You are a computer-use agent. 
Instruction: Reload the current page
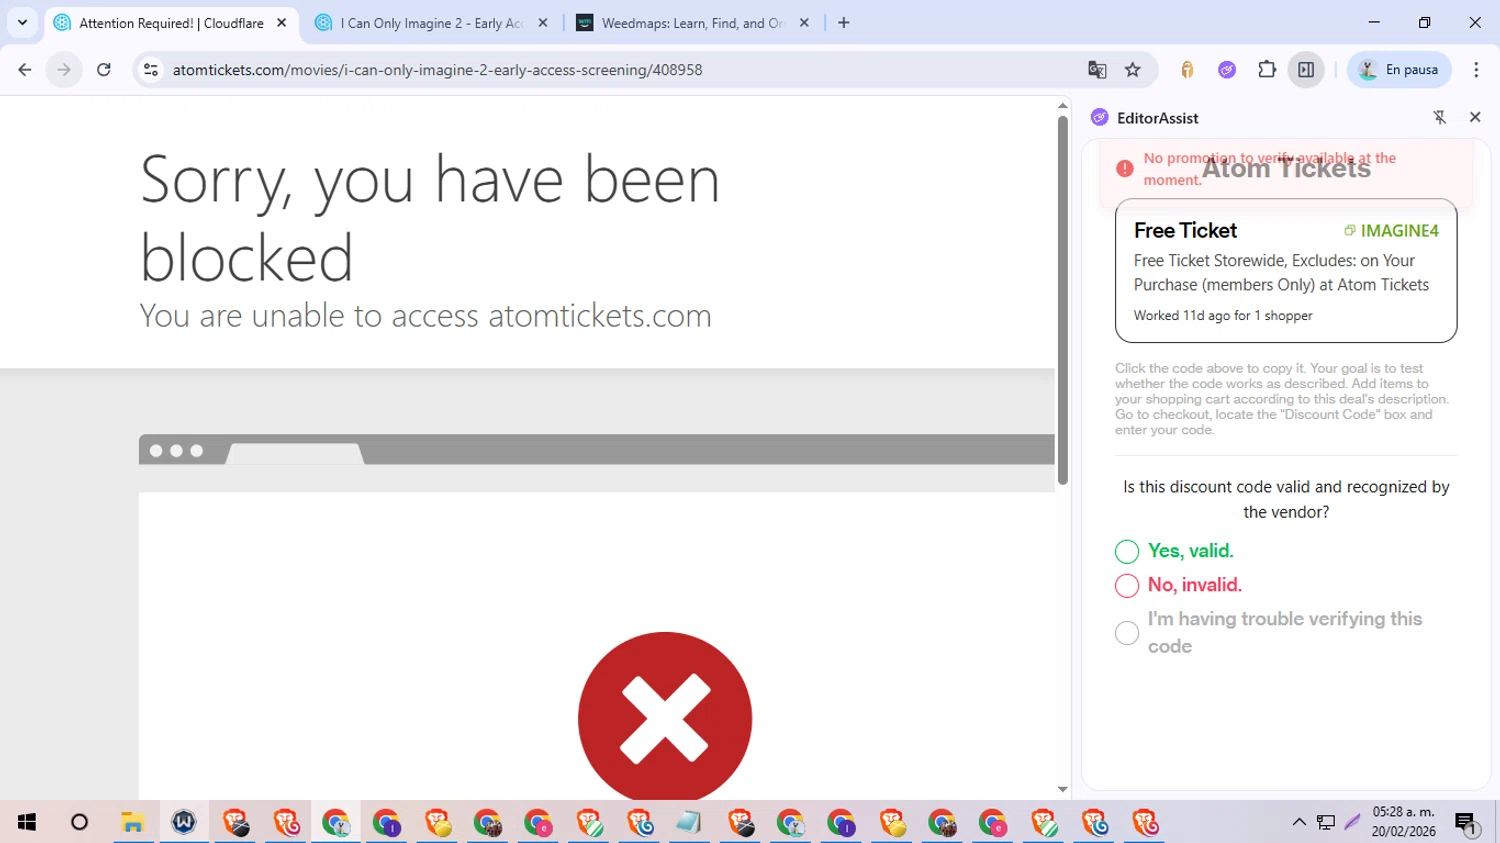click(x=104, y=70)
